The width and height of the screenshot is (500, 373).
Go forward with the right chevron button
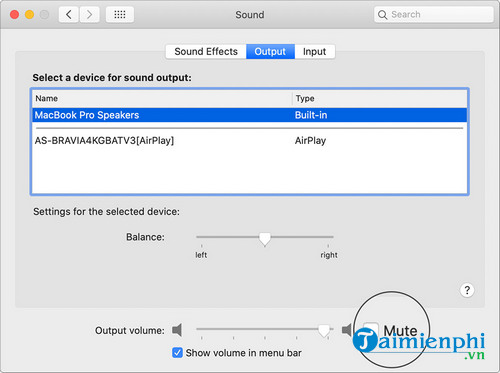pyautogui.click(x=89, y=15)
